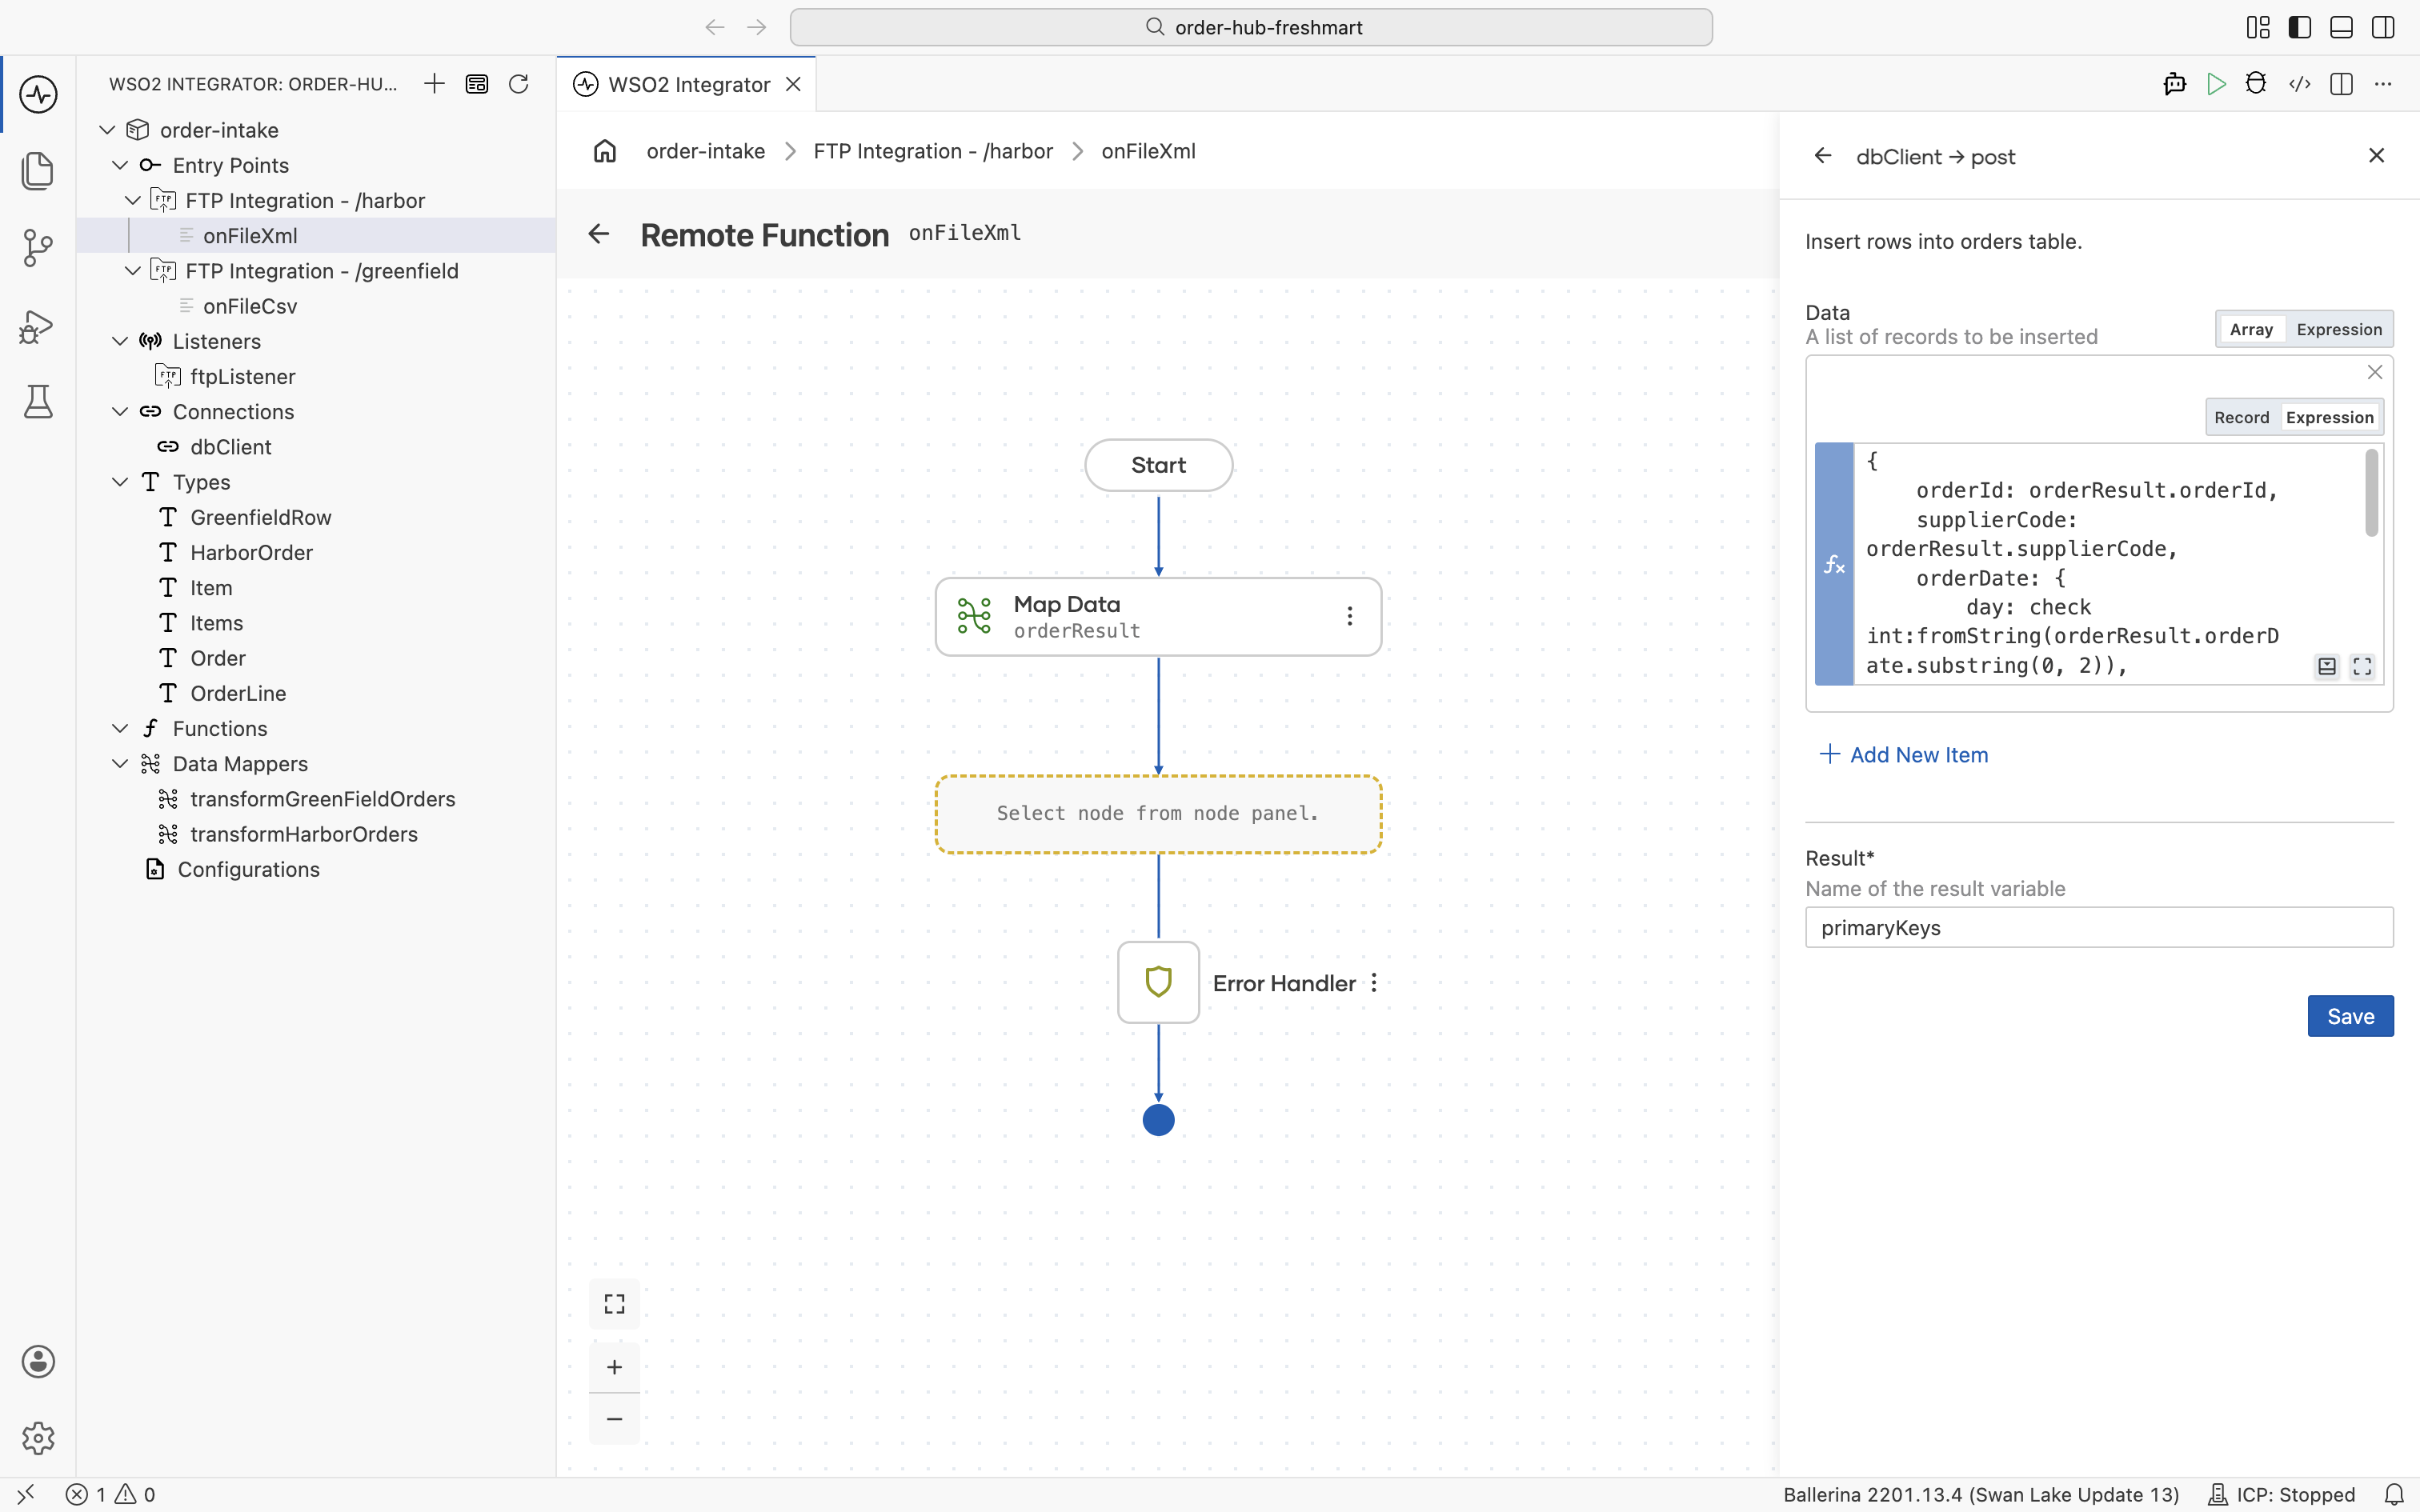Collapse the Data Mappers section

[x=120, y=764]
